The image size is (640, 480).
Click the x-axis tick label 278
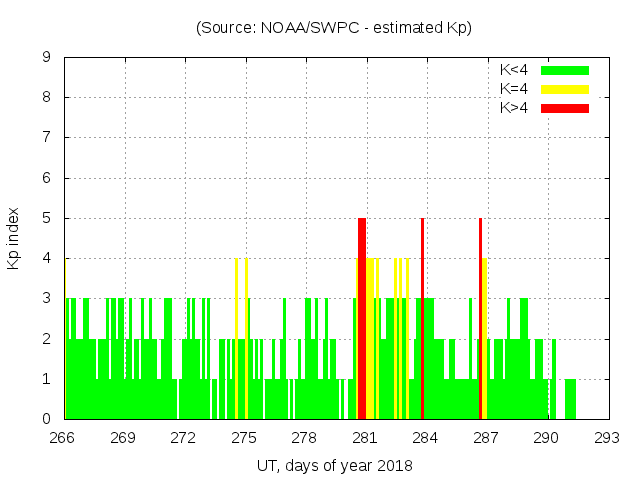click(x=304, y=438)
